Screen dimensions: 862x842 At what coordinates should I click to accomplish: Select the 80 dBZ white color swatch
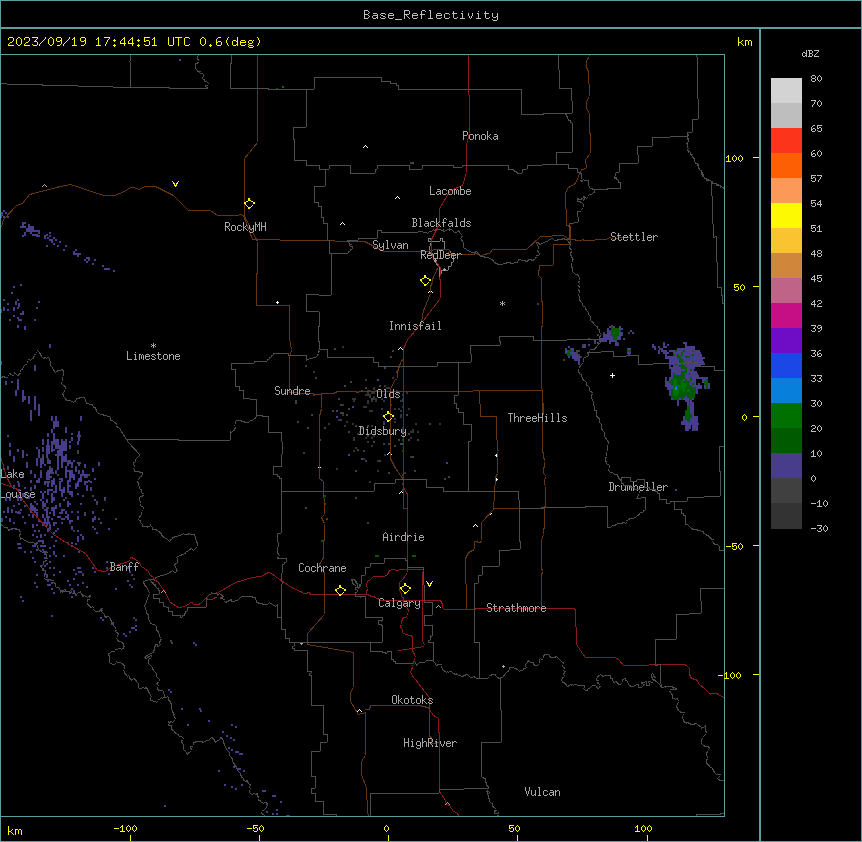pos(786,91)
